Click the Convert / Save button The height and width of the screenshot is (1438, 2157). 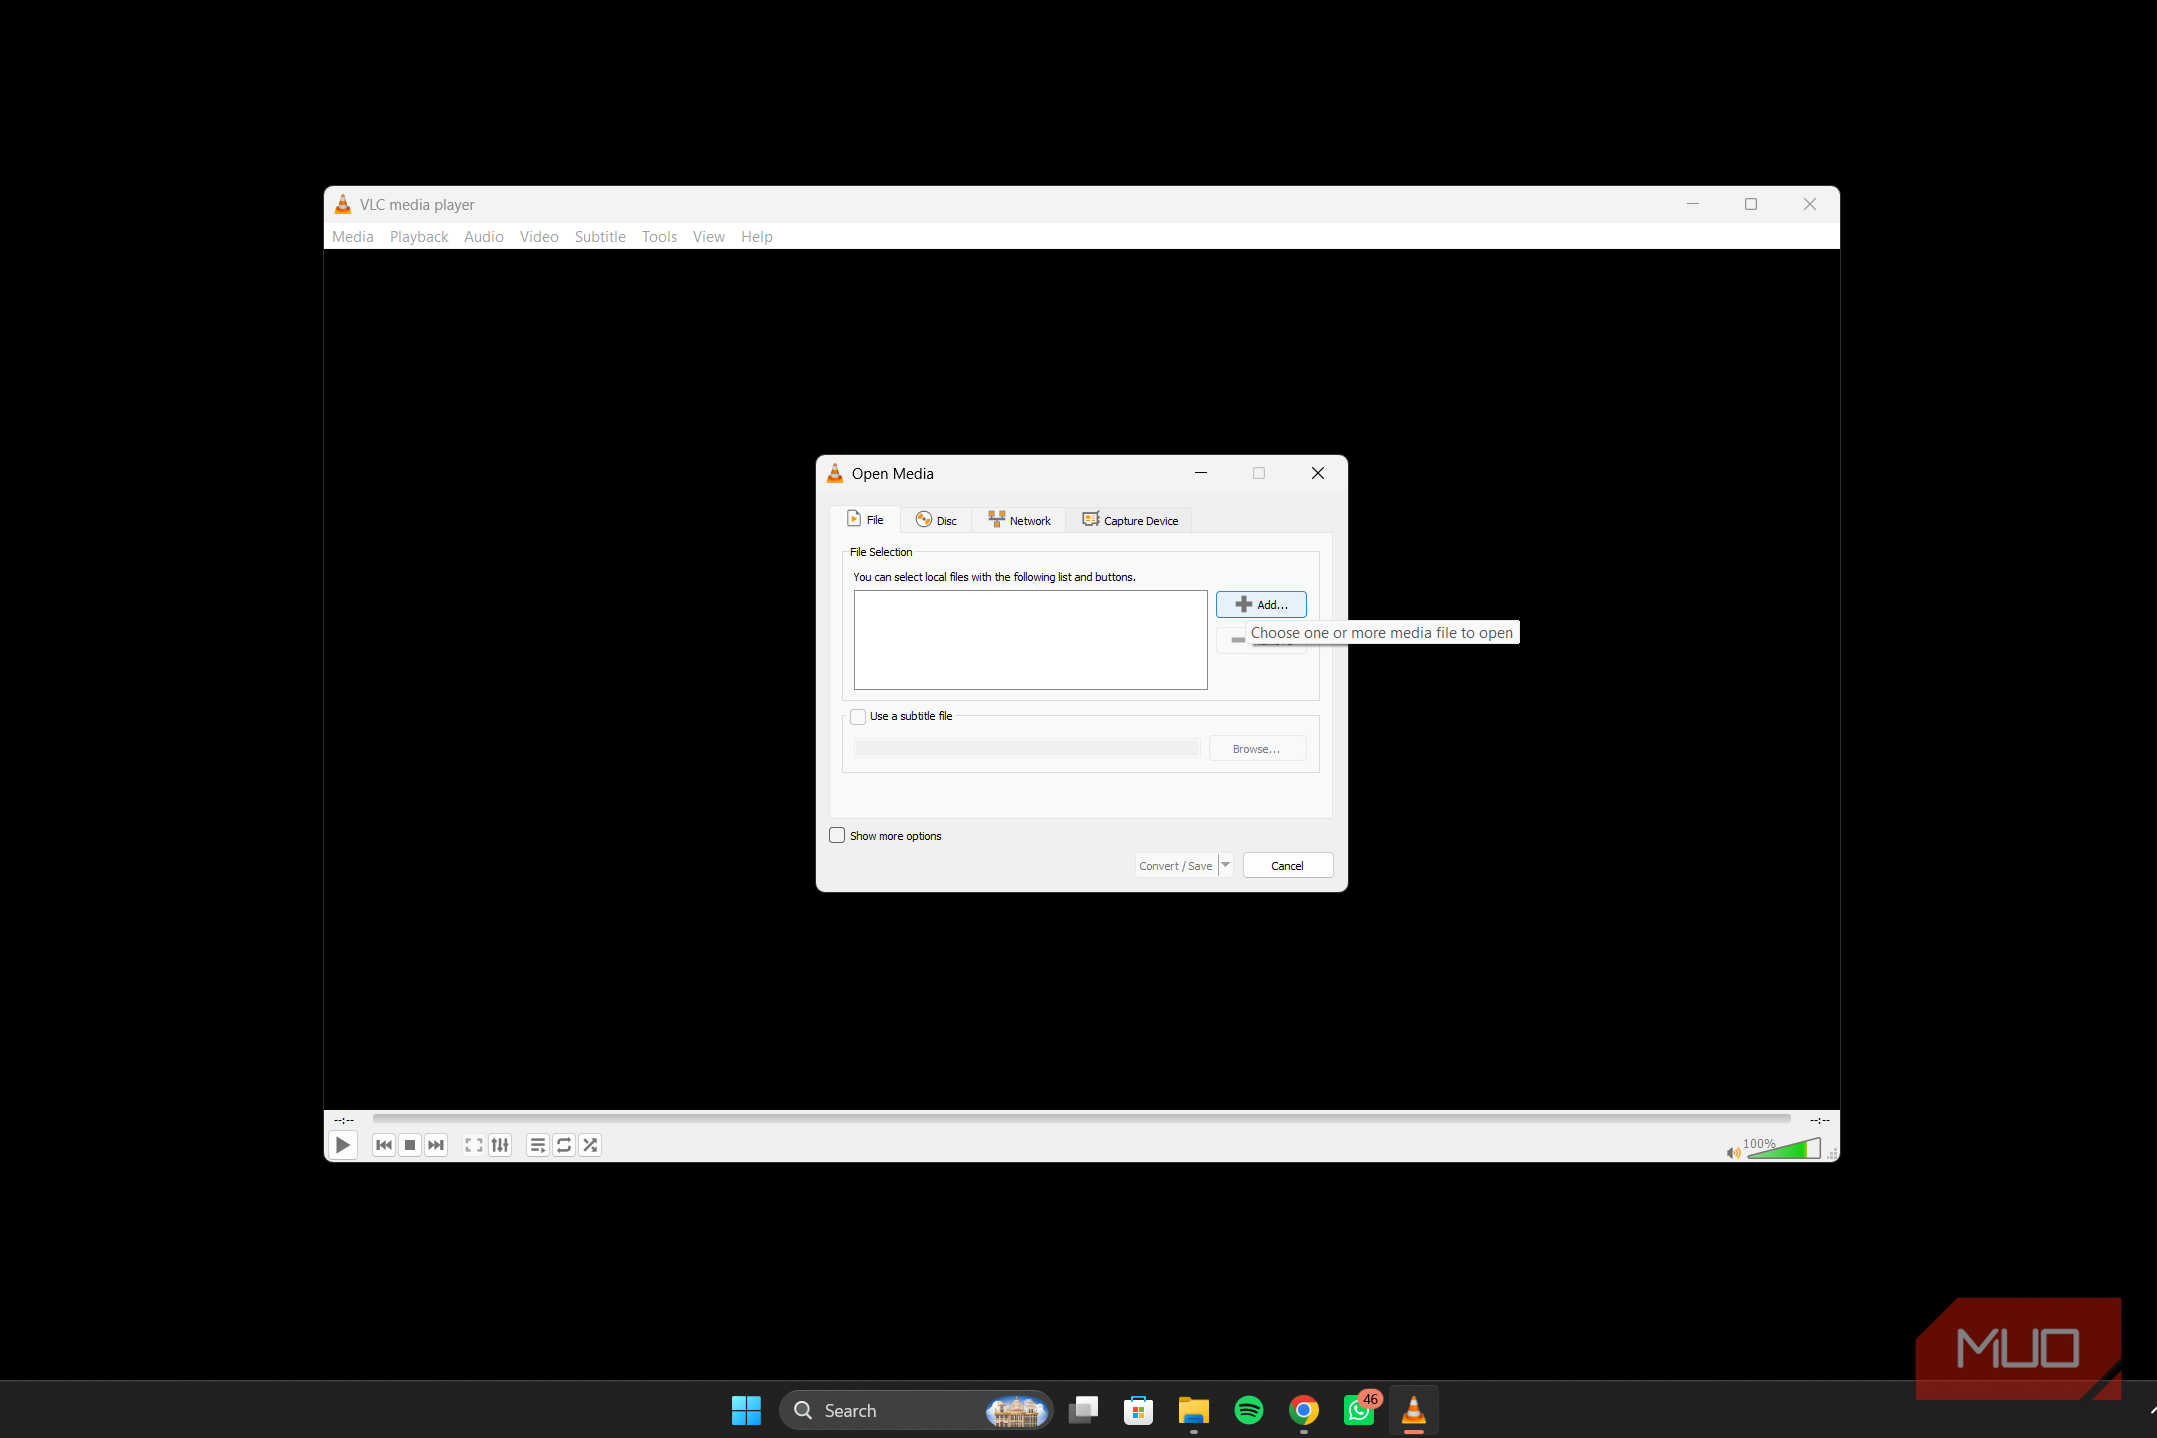tap(1176, 866)
